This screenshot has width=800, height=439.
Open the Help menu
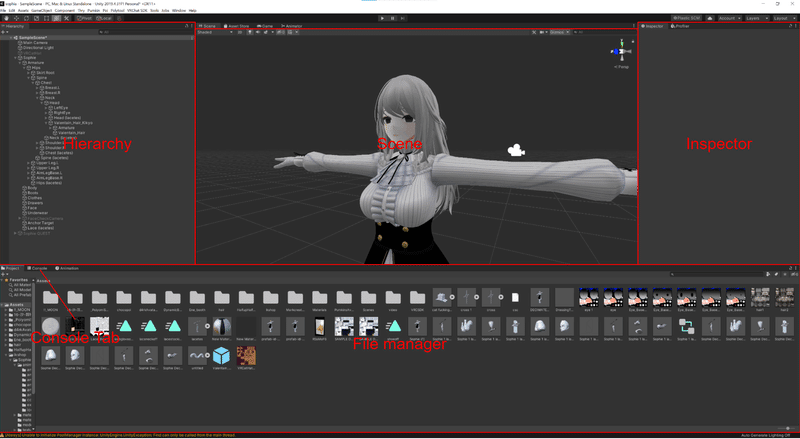[192, 10]
